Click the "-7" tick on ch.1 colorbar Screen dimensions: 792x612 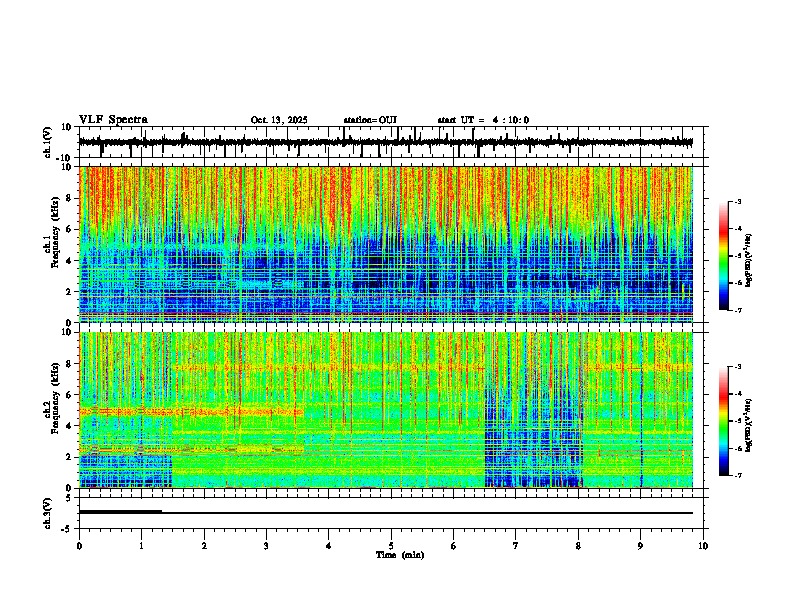click(737, 310)
